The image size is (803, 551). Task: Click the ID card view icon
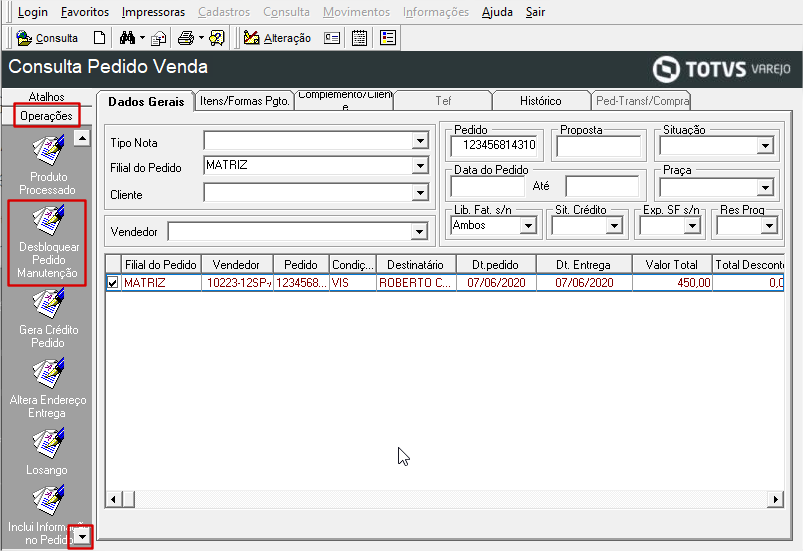pyautogui.click(x=332, y=38)
